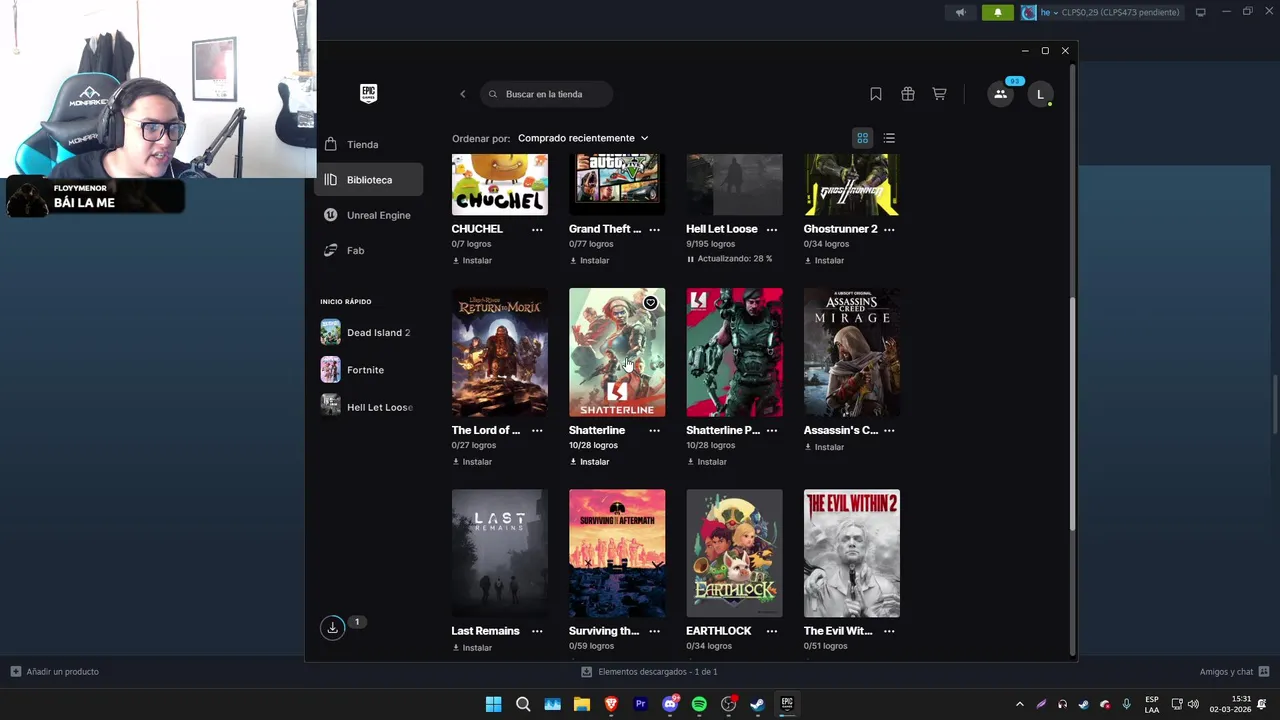
Task: Open Unreal Engine in the sidebar
Action: point(369,215)
